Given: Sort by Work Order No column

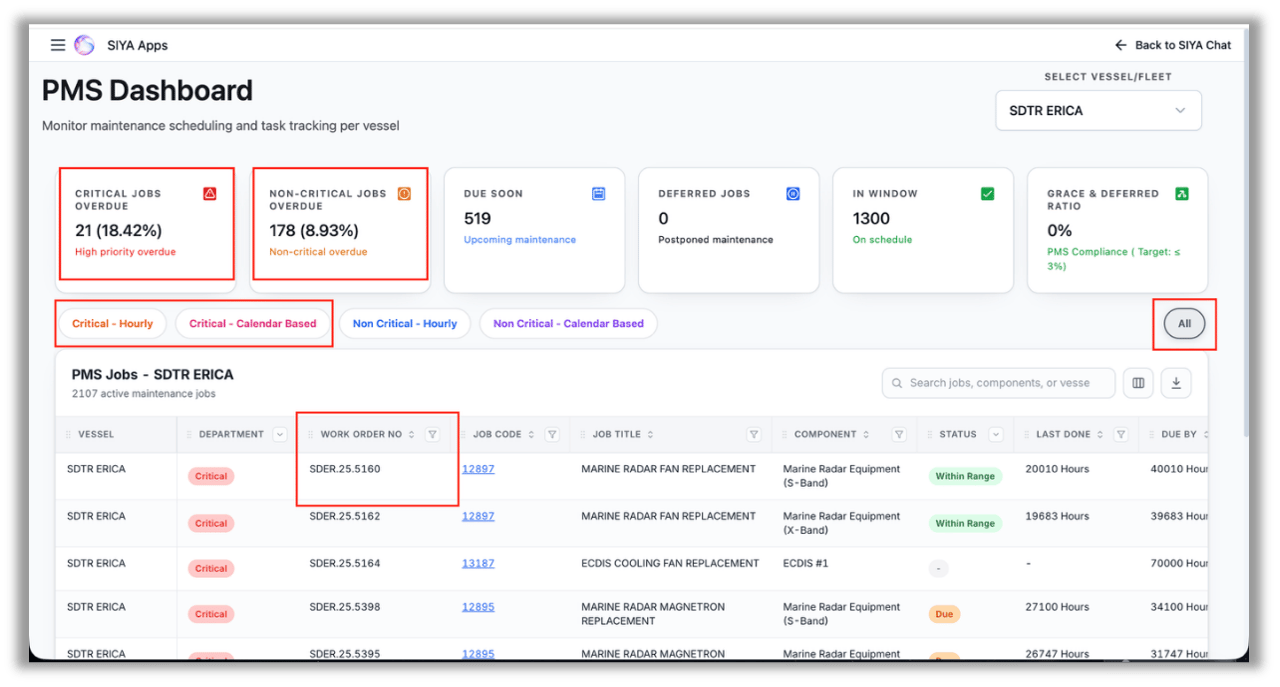Looking at the screenshot, I should pos(411,434).
